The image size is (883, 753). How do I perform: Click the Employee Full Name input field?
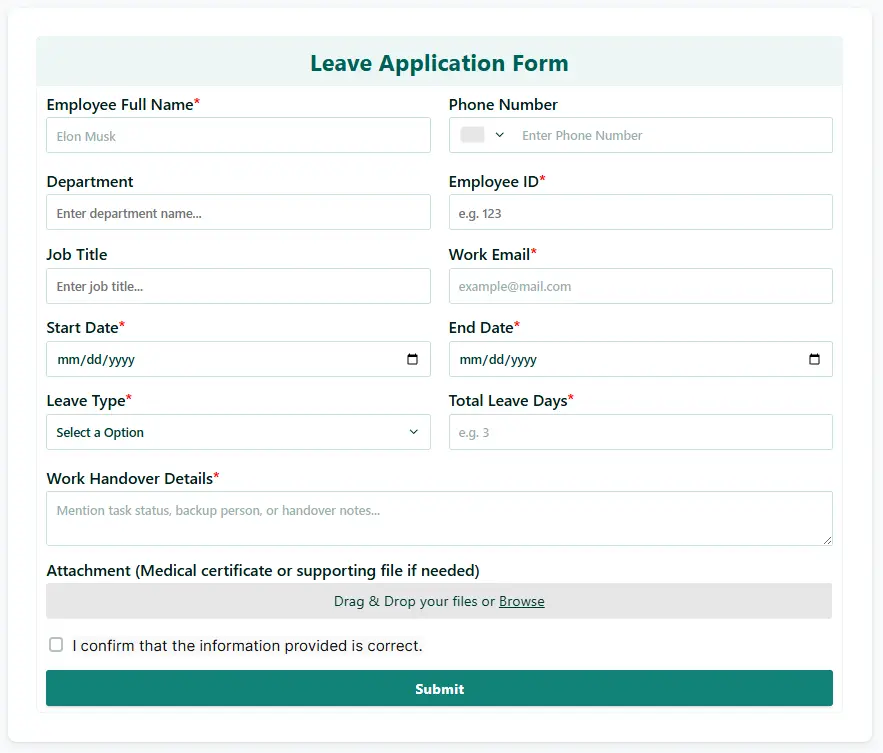[238, 135]
